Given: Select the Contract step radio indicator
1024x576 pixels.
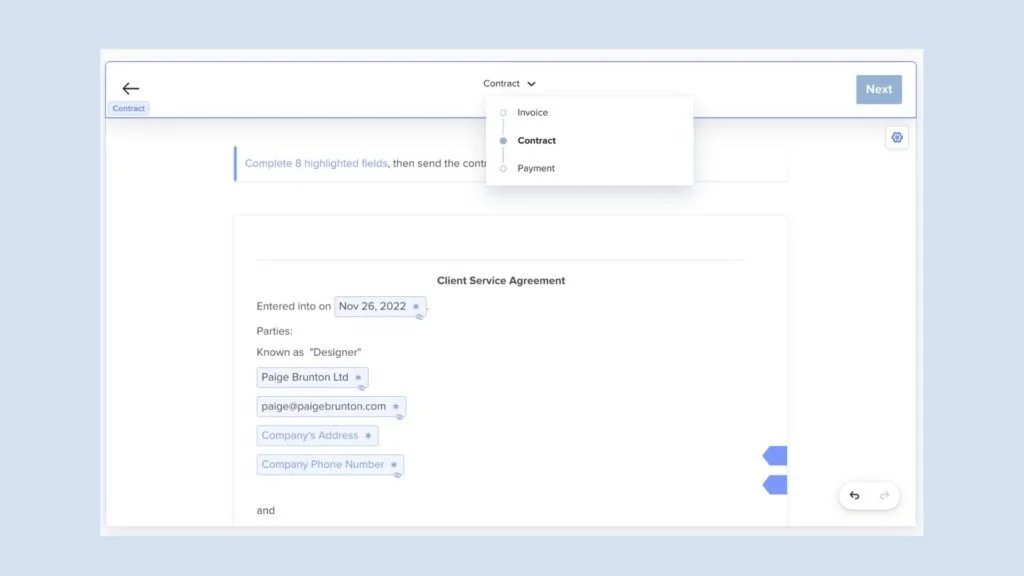Looking at the screenshot, I should 504,141.
